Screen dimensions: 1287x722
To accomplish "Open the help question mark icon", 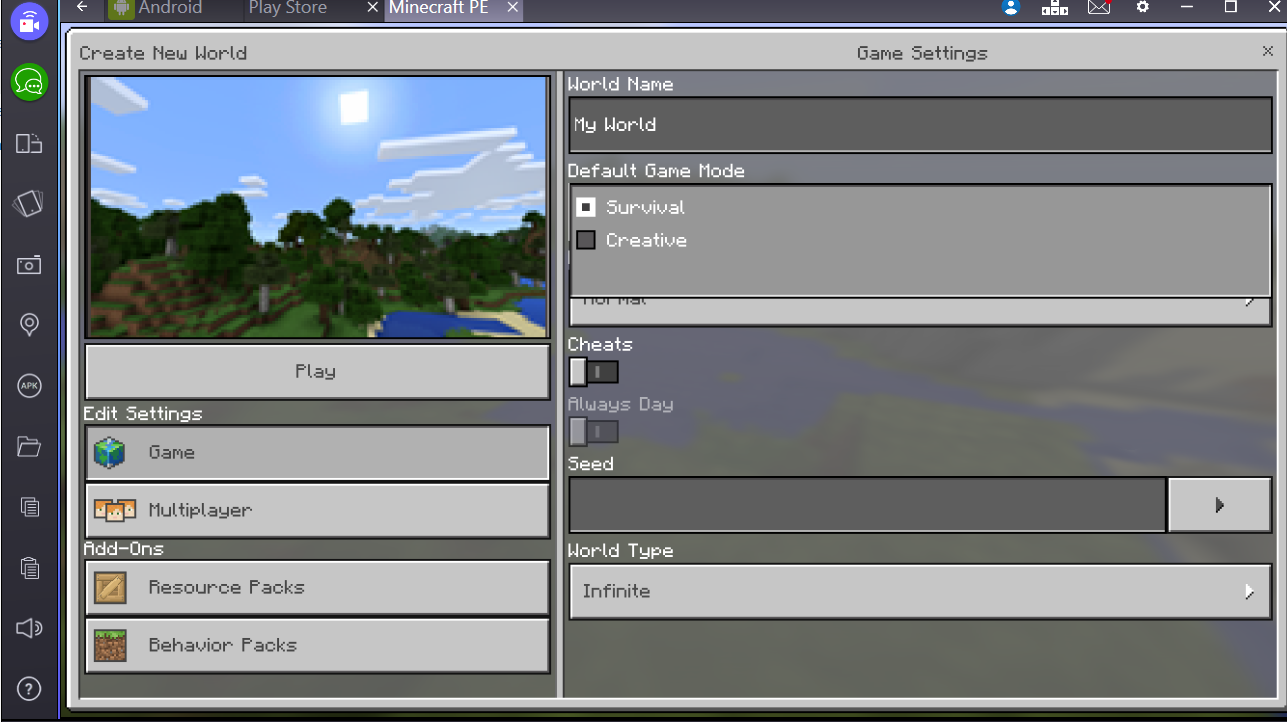I will (x=29, y=689).
